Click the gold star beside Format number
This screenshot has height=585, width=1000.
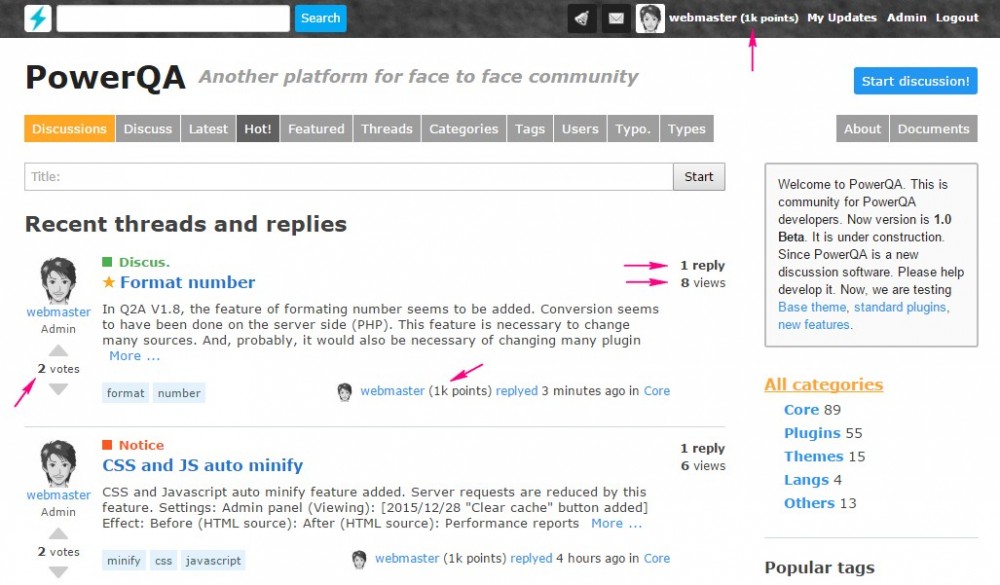(109, 283)
